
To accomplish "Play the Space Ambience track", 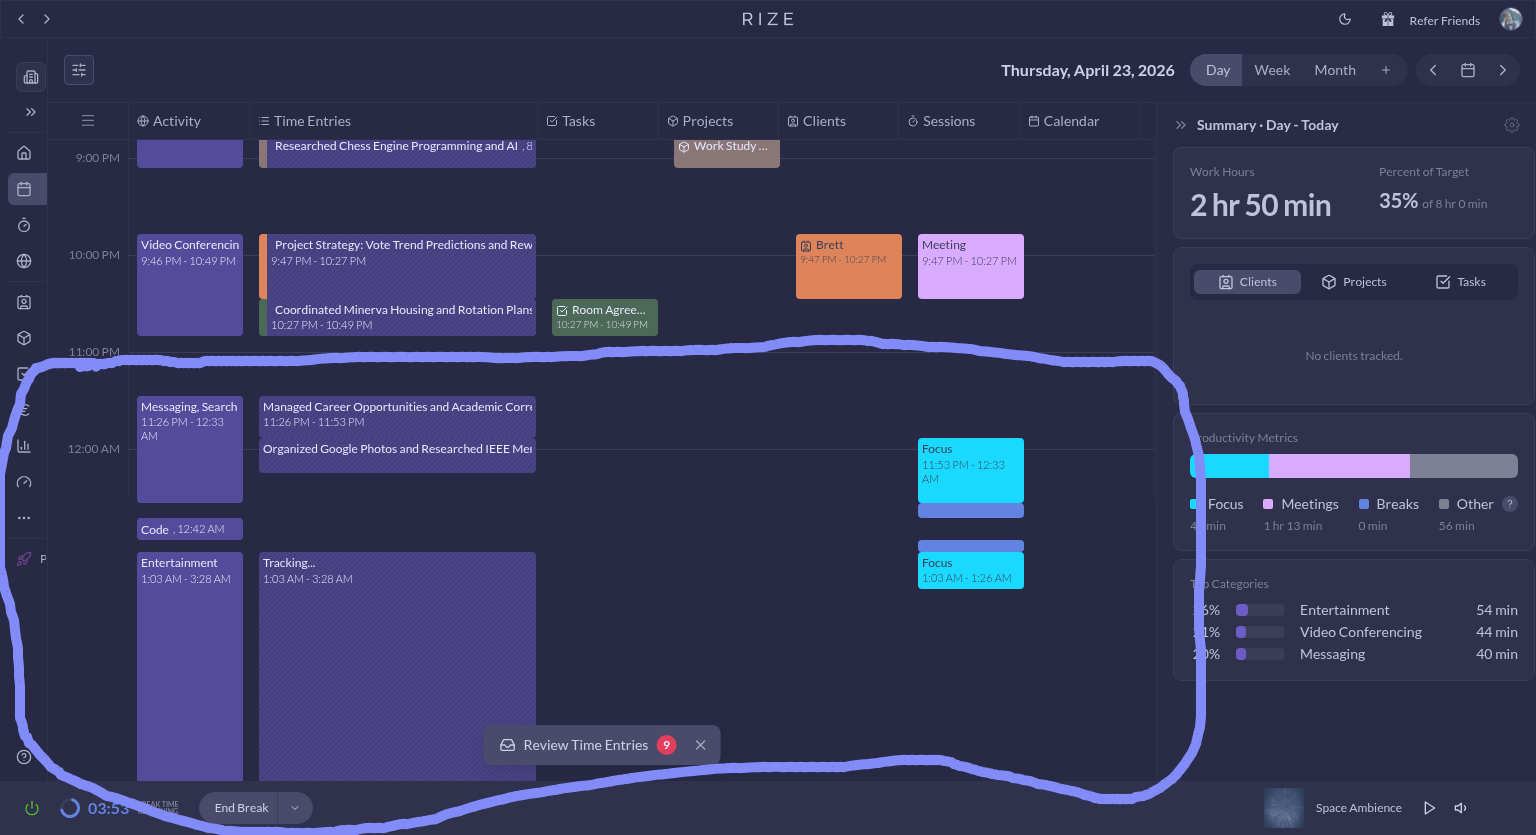I will [x=1429, y=808].
